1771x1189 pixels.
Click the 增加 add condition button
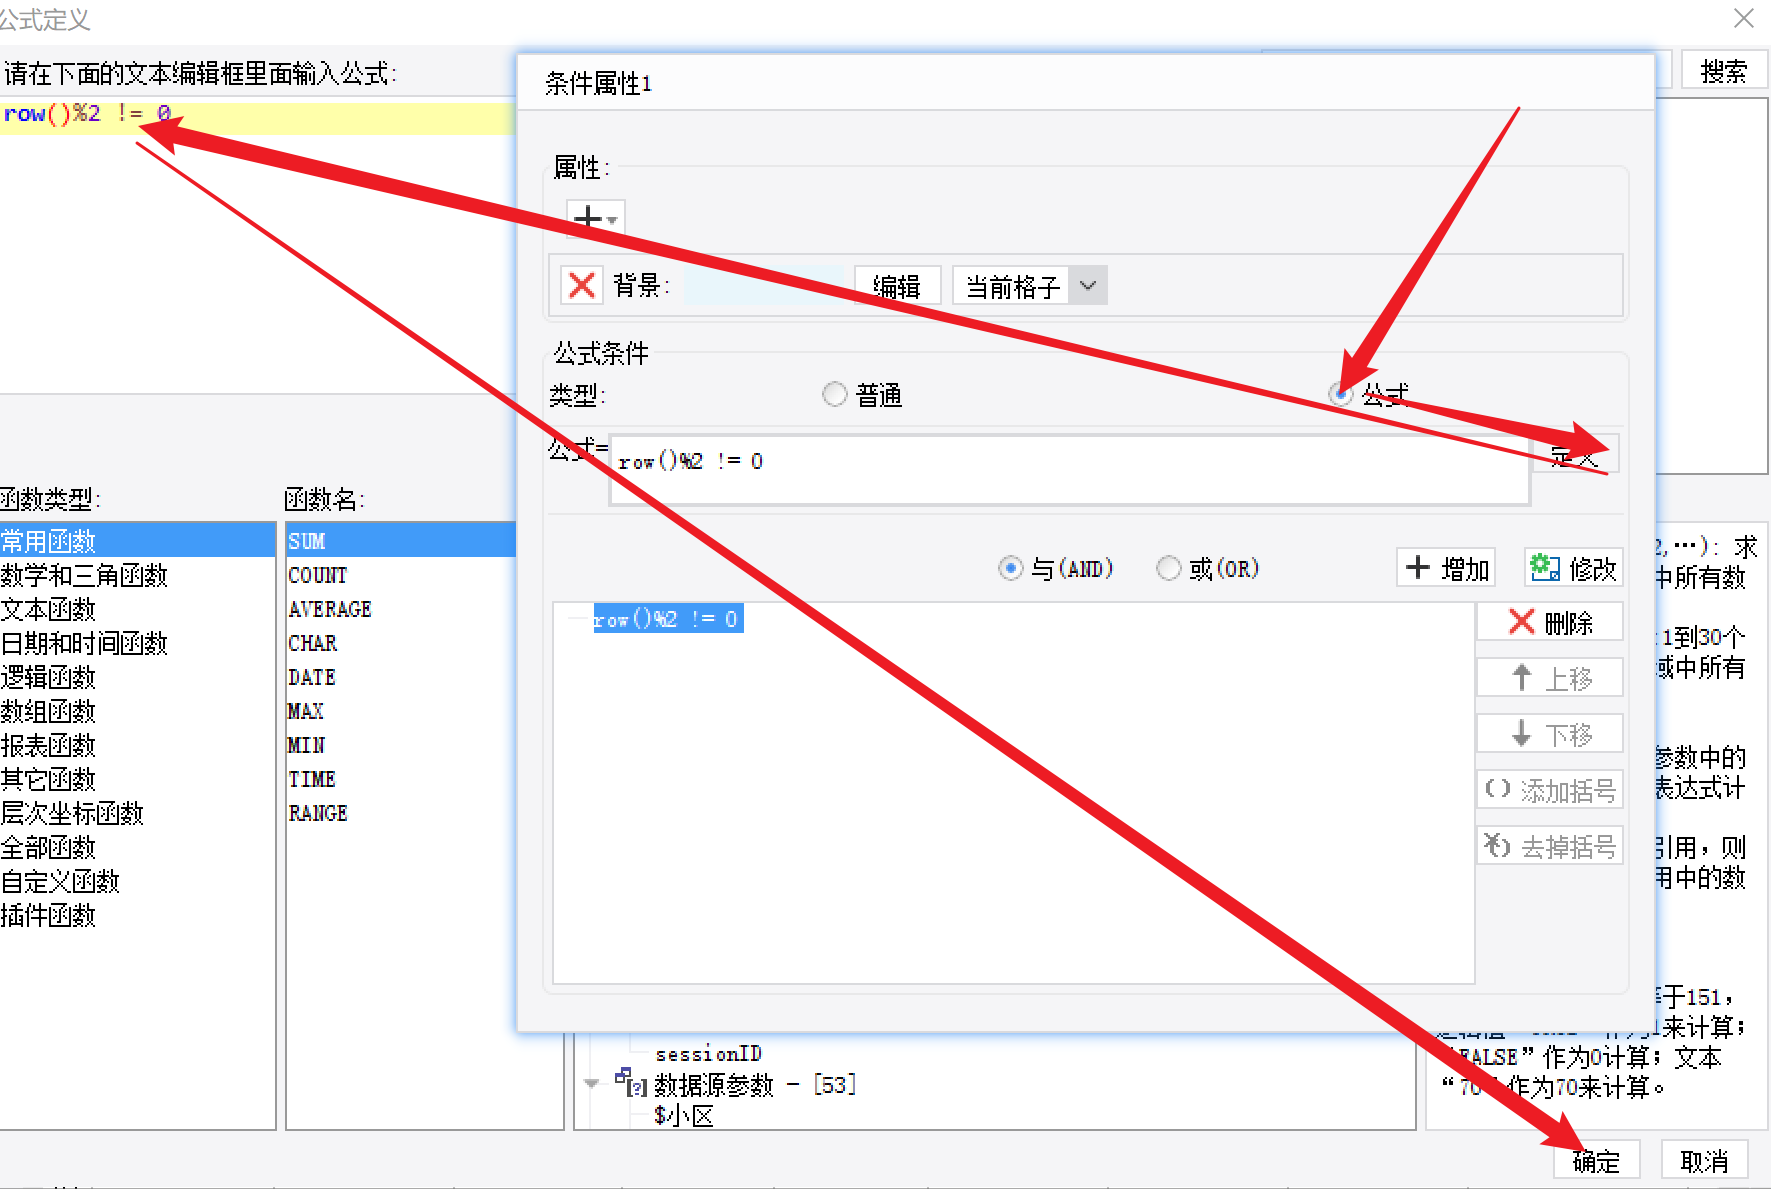pos(1446,568)
